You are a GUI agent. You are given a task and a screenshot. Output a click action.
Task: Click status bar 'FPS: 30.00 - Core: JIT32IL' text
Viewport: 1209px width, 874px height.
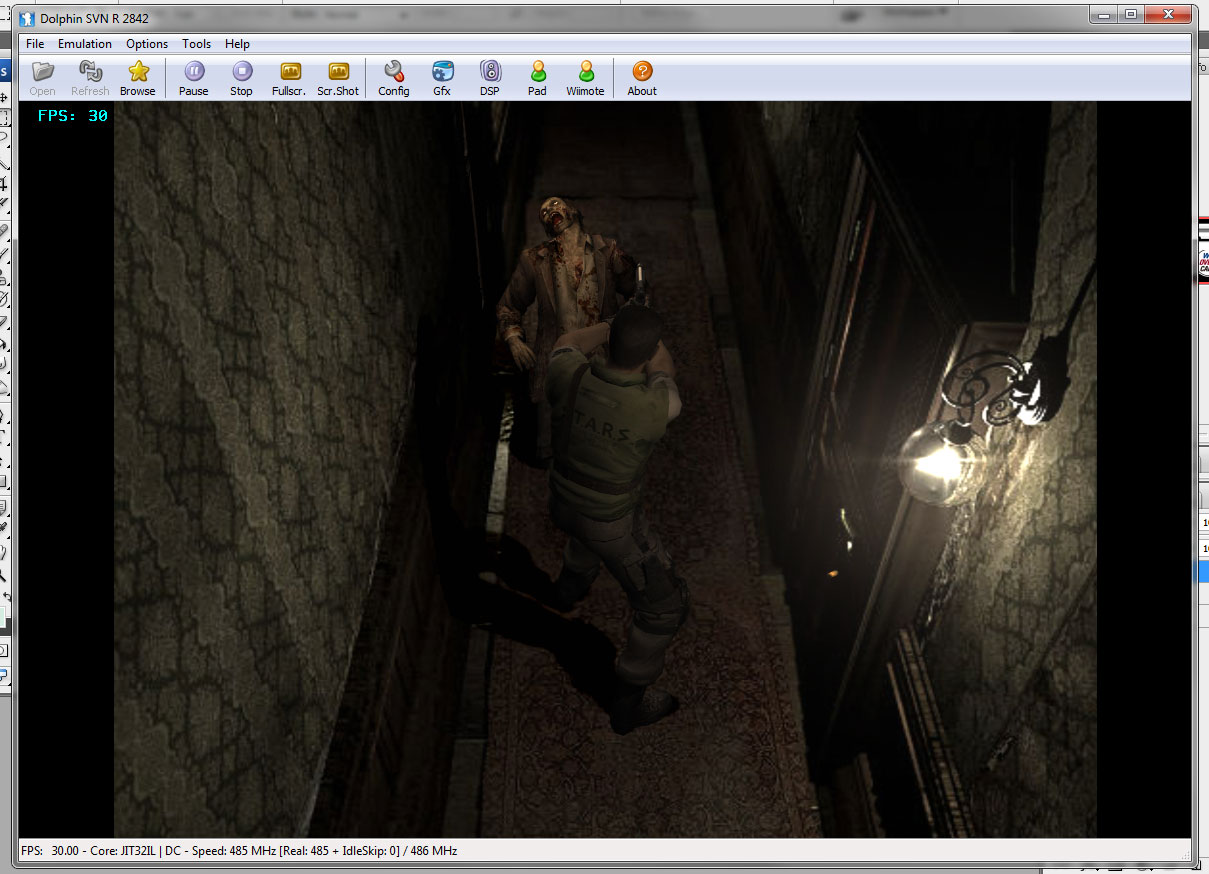click(103, 851)
